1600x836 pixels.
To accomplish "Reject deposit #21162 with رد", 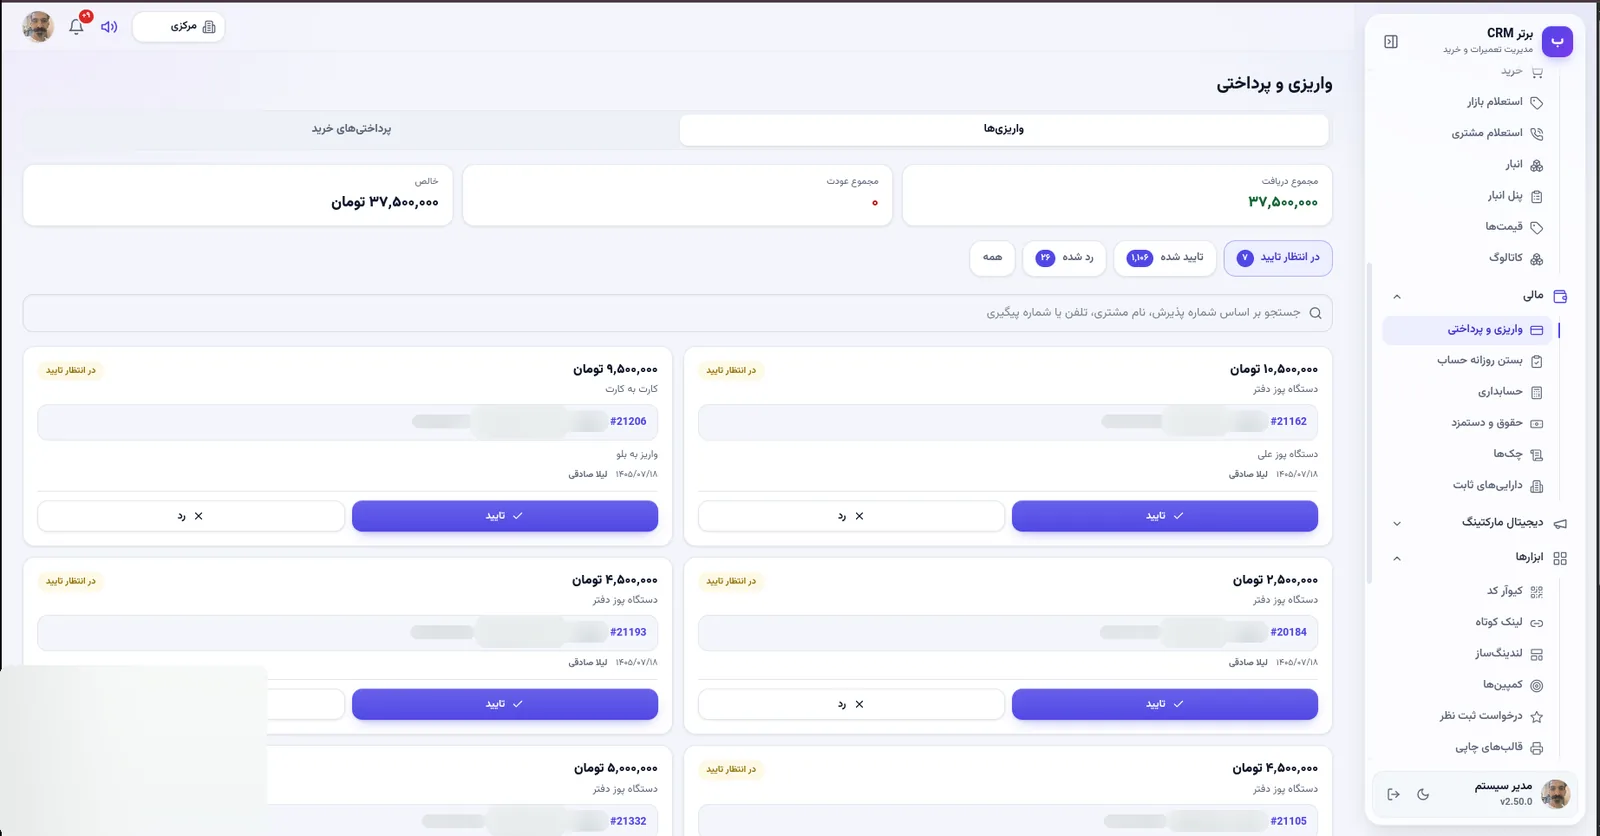I will point(851,516).
